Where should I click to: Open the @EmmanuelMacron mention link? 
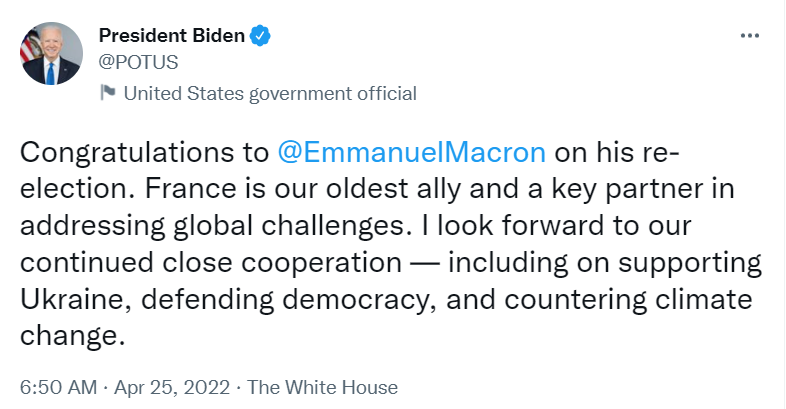412,153
